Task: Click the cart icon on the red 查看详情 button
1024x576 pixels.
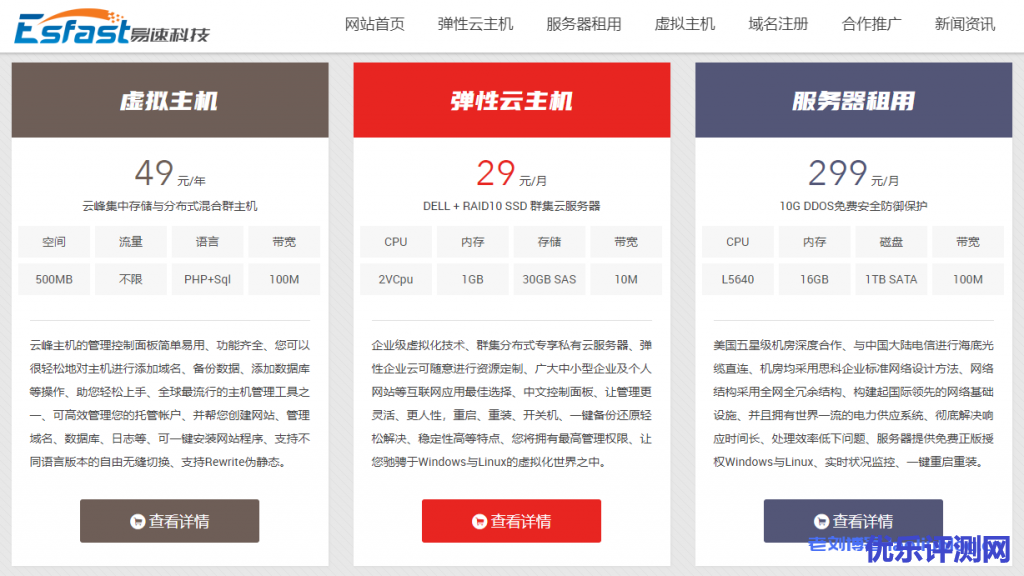Action: coord(479,521)
